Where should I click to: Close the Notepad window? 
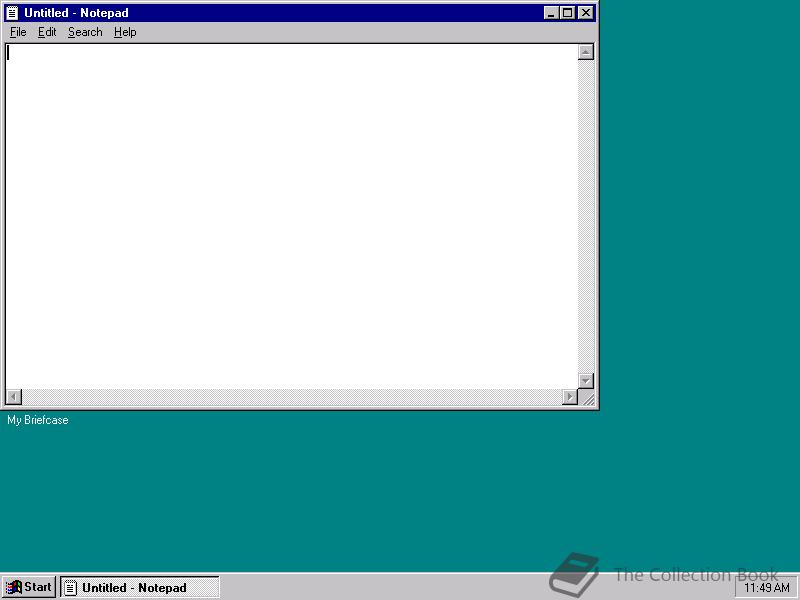point(586,13)
